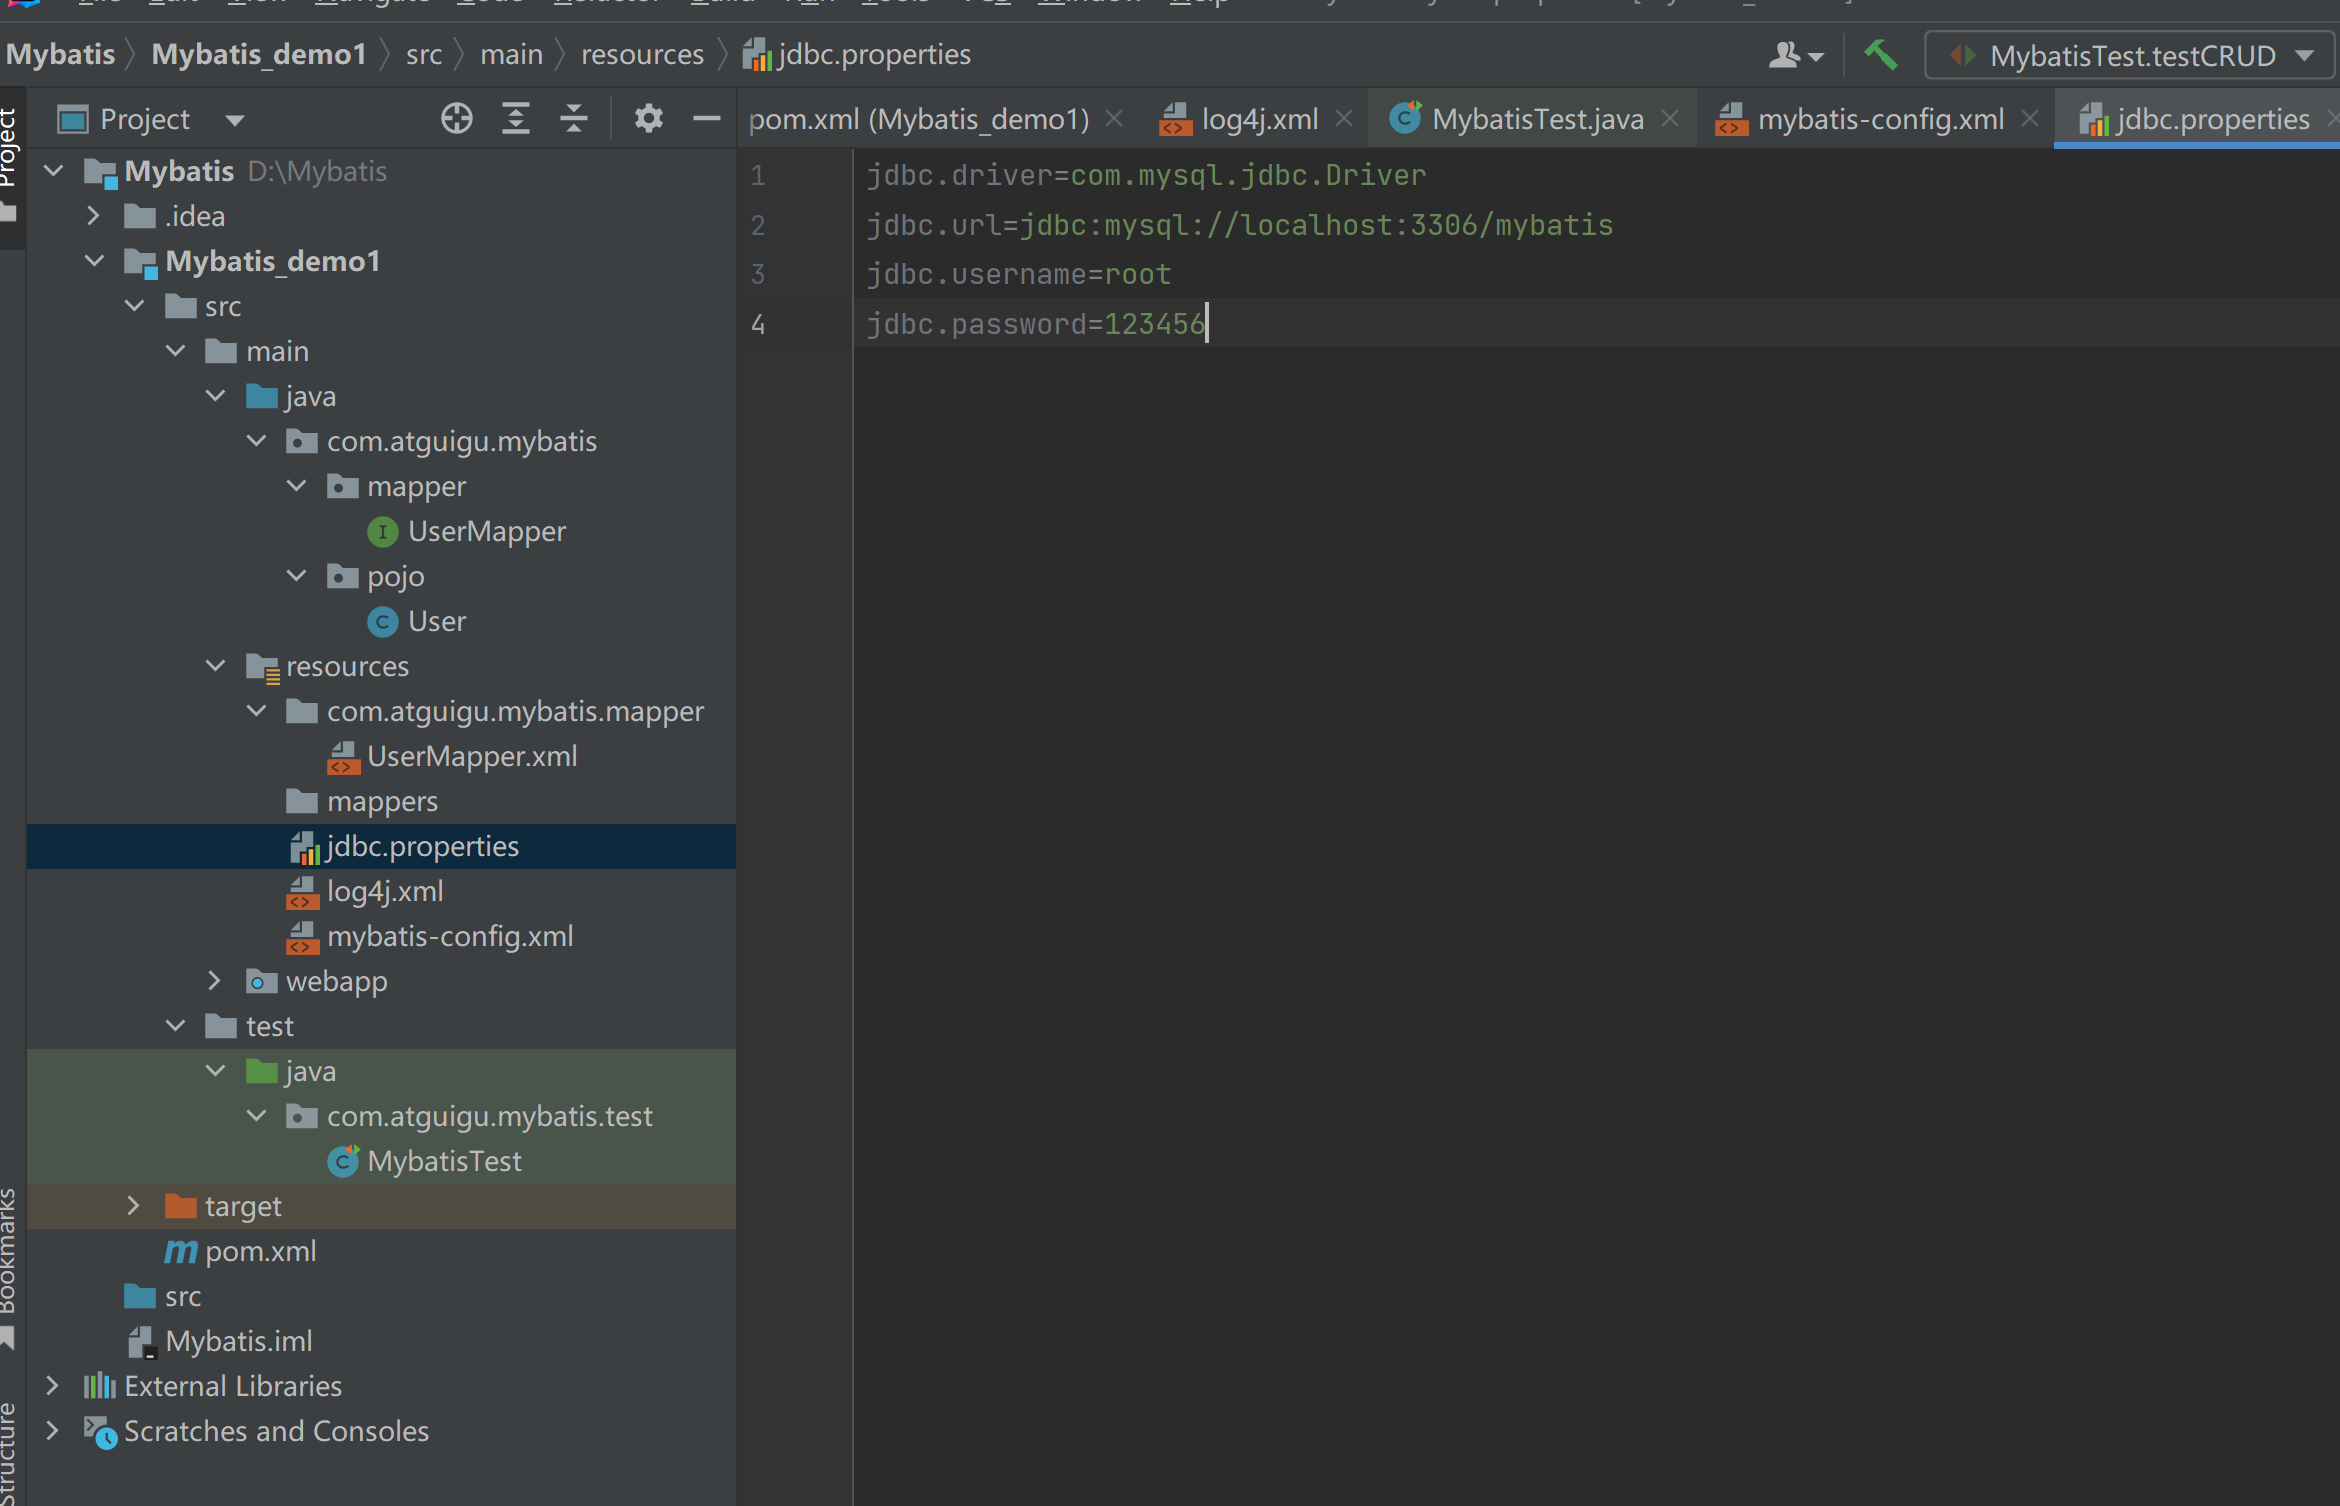Click the Select Opened File crosshair icon
This screenshot has height=1506, width=2340.
(x=456, y=119)
